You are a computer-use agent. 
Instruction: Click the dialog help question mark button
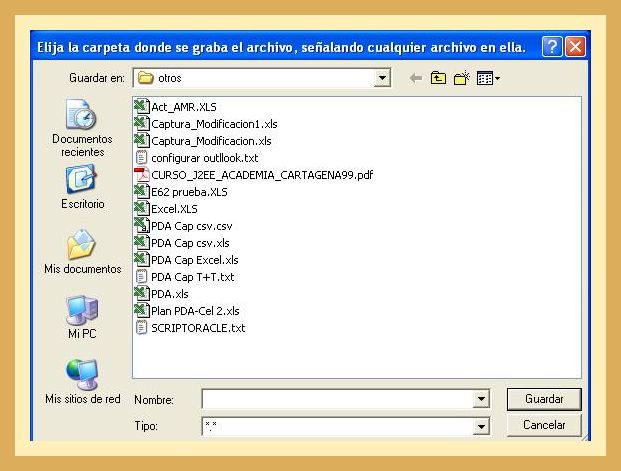[552, 47]
